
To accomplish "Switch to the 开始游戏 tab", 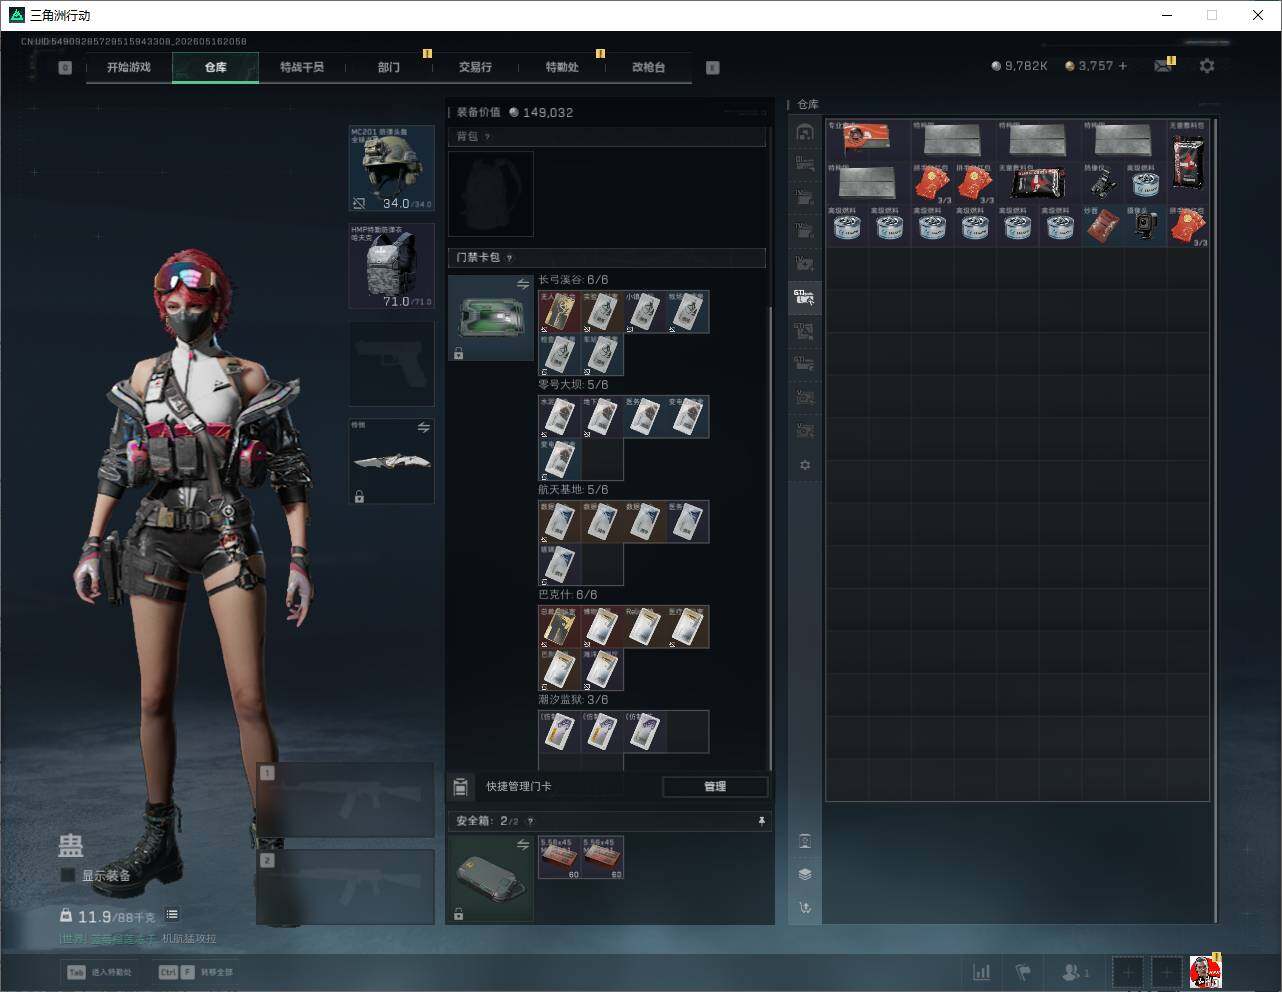I will point(129,67).
